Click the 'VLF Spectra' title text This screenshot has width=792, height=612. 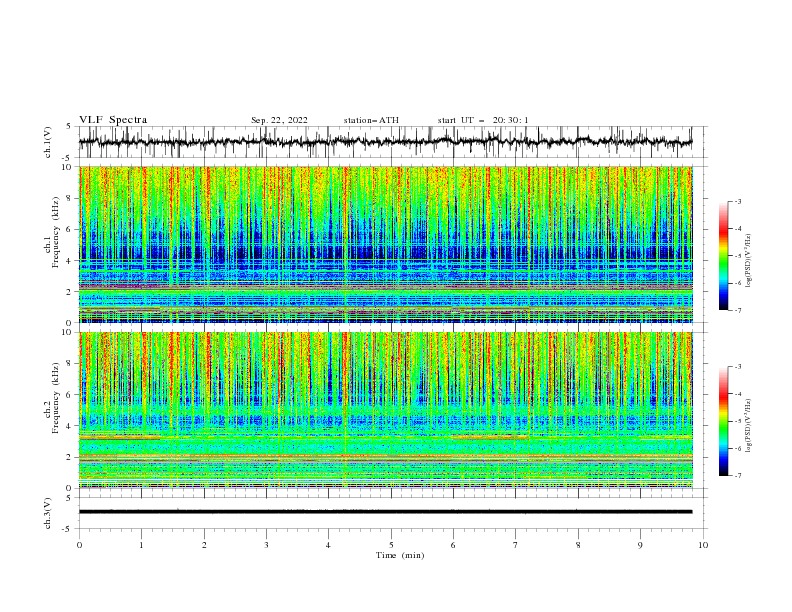[x=113, y=120]
